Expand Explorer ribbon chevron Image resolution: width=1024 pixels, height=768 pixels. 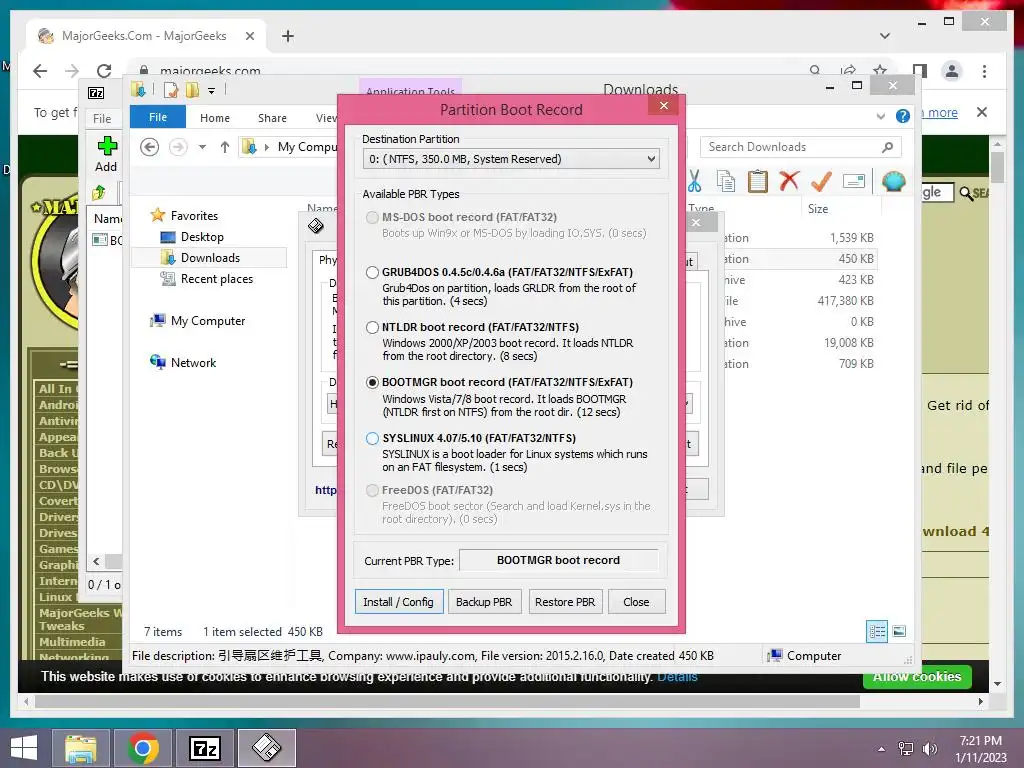coord(881,116)
